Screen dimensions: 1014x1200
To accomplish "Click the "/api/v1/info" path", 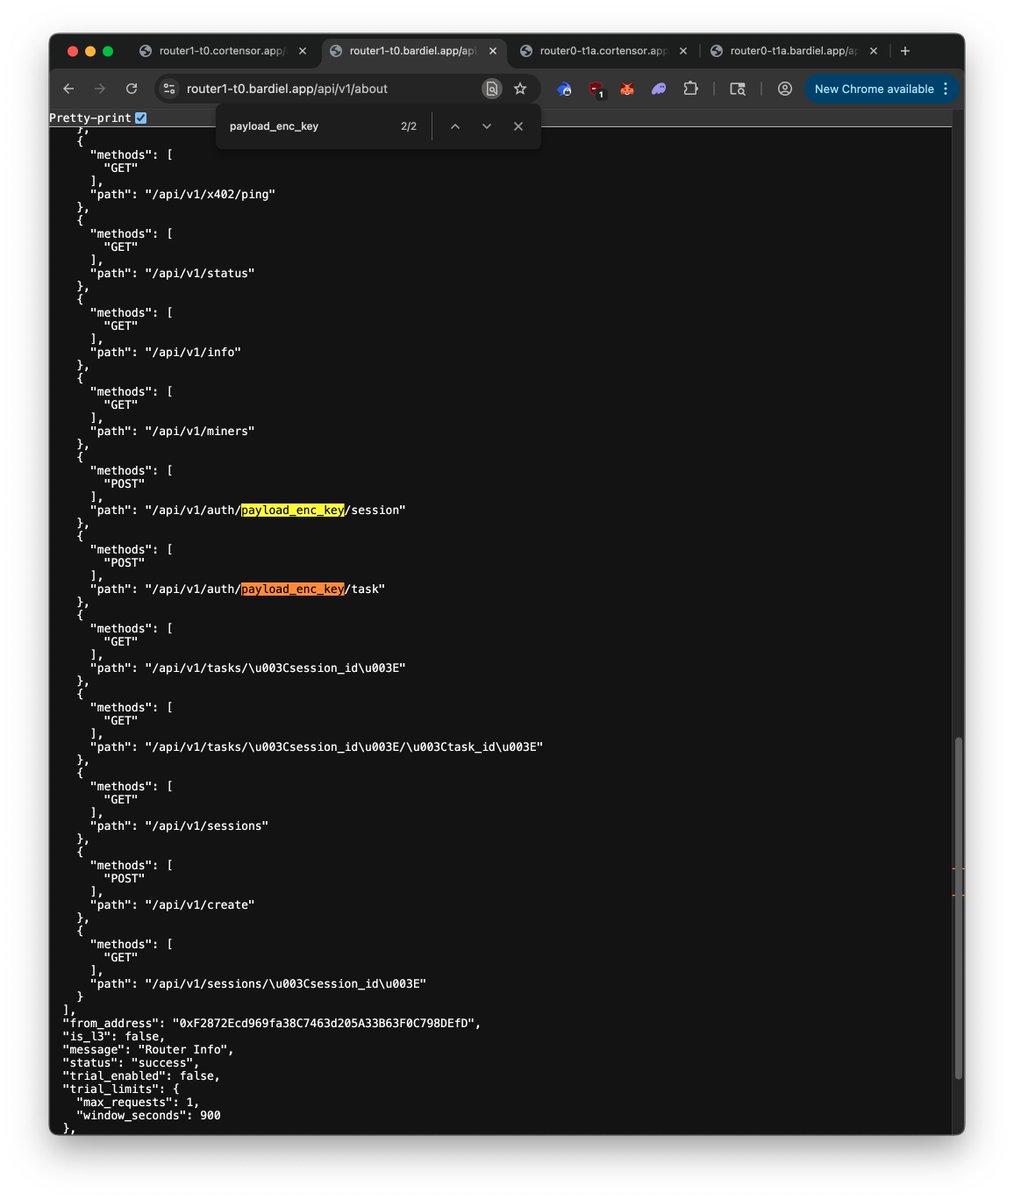I will coord(193,352).
